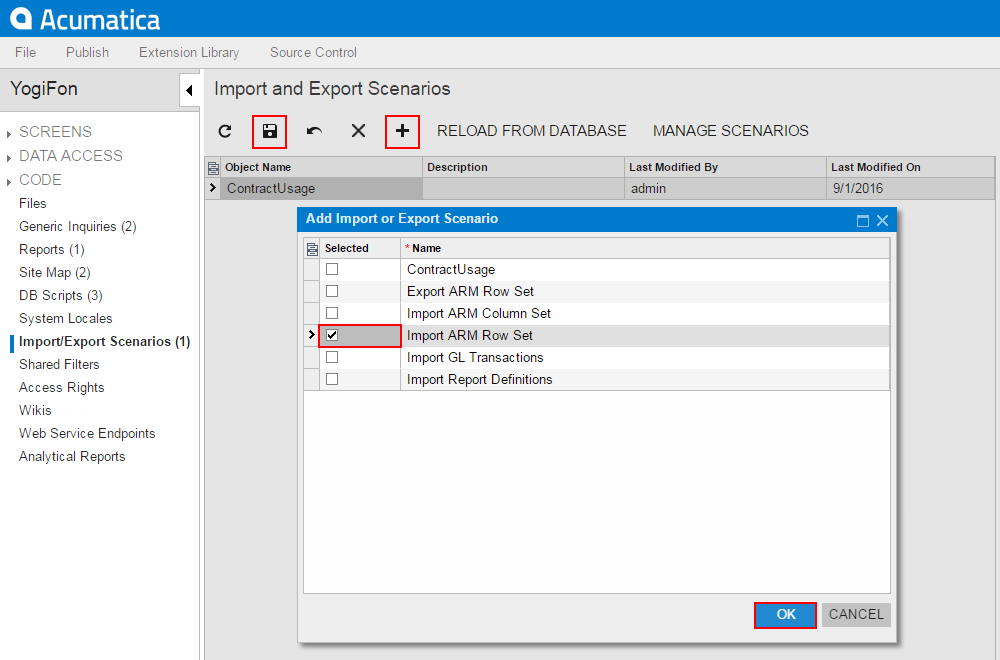Screen dimensions: 1000x660
Task: Click the Save disk icon
Action: (269, 131)
